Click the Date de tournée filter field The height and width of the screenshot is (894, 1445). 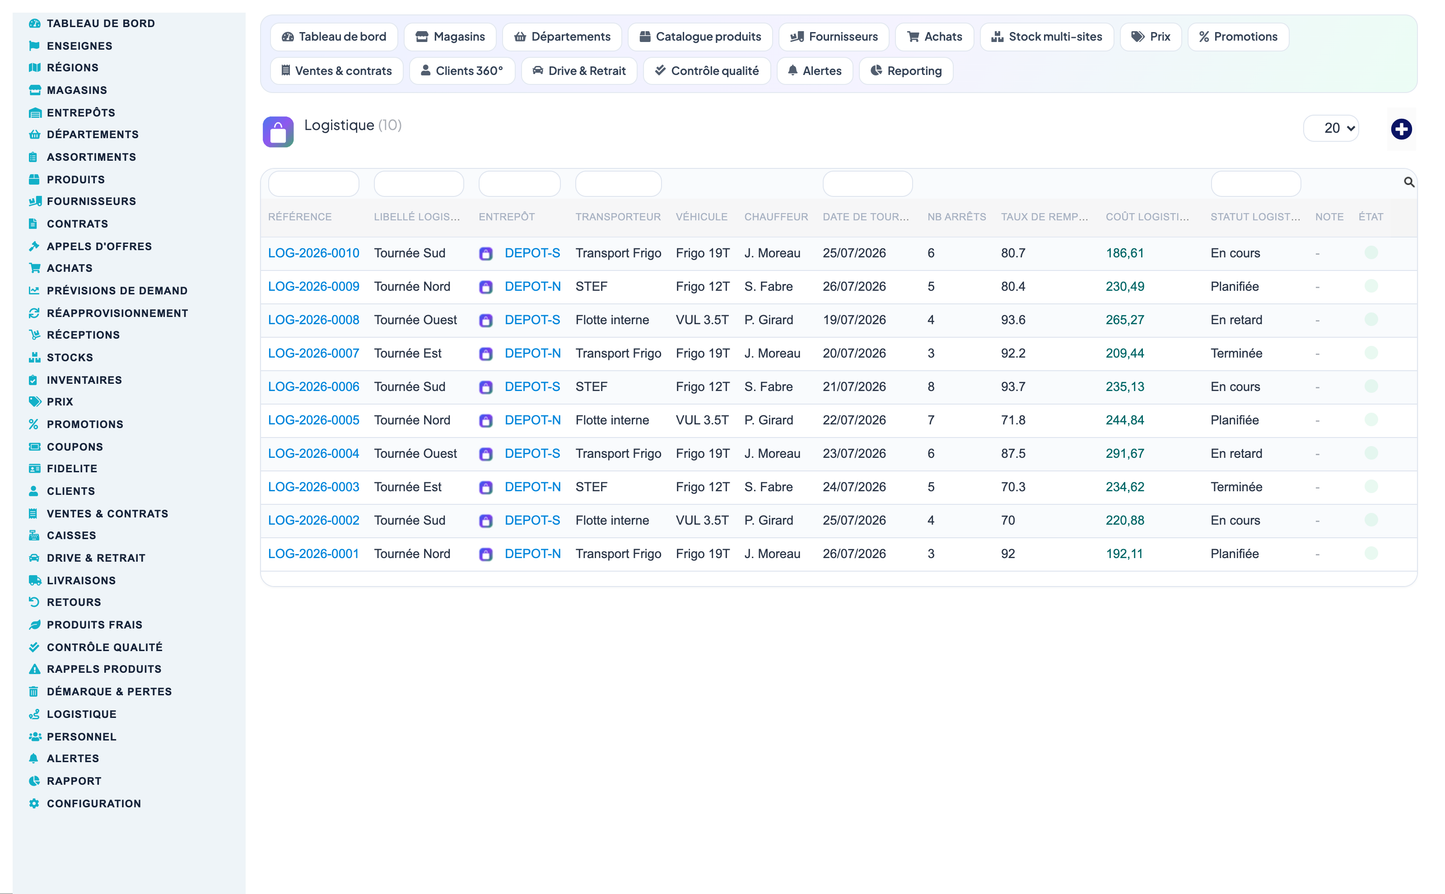(867, 184)
